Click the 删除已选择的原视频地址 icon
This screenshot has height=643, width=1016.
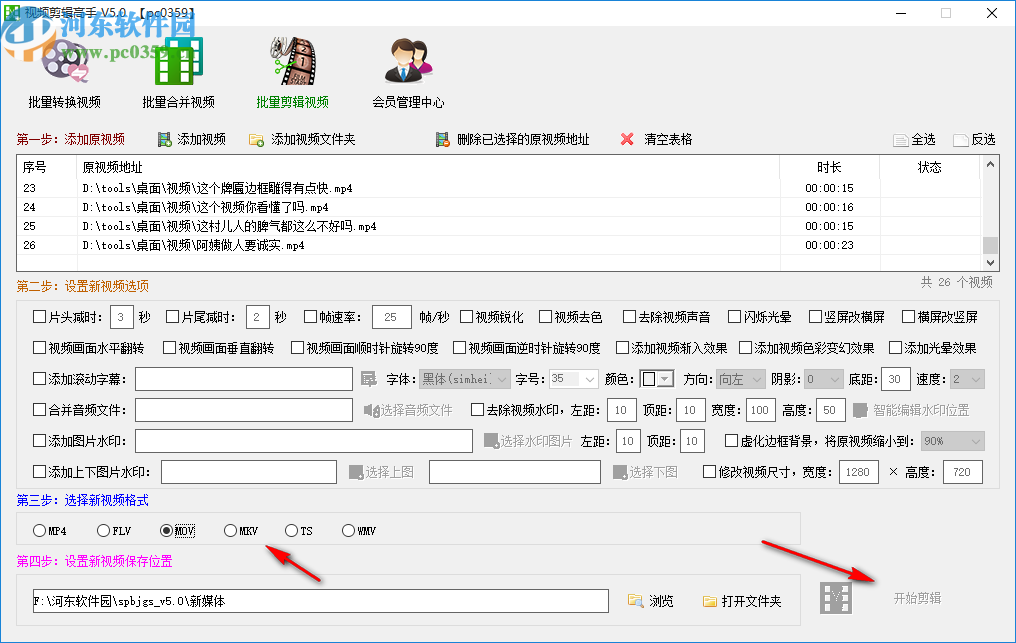[440, 139]
